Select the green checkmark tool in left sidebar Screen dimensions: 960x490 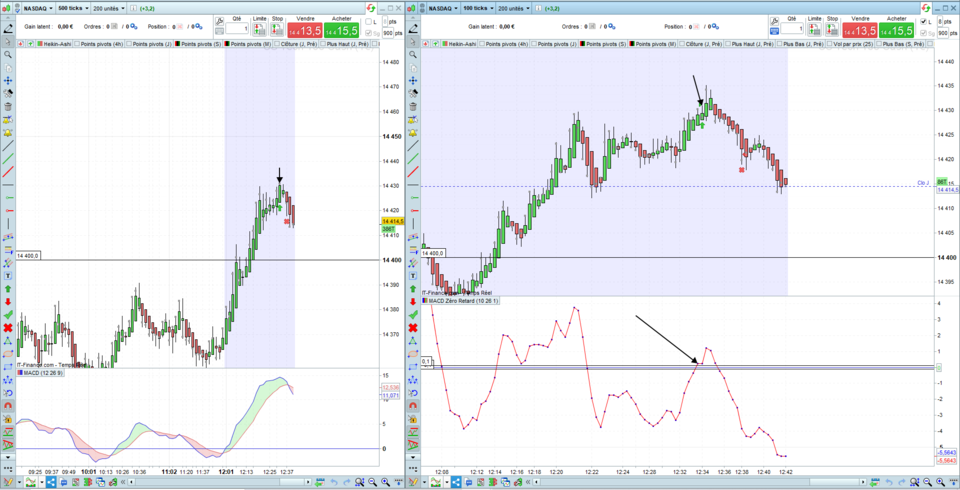coord(8,314)
